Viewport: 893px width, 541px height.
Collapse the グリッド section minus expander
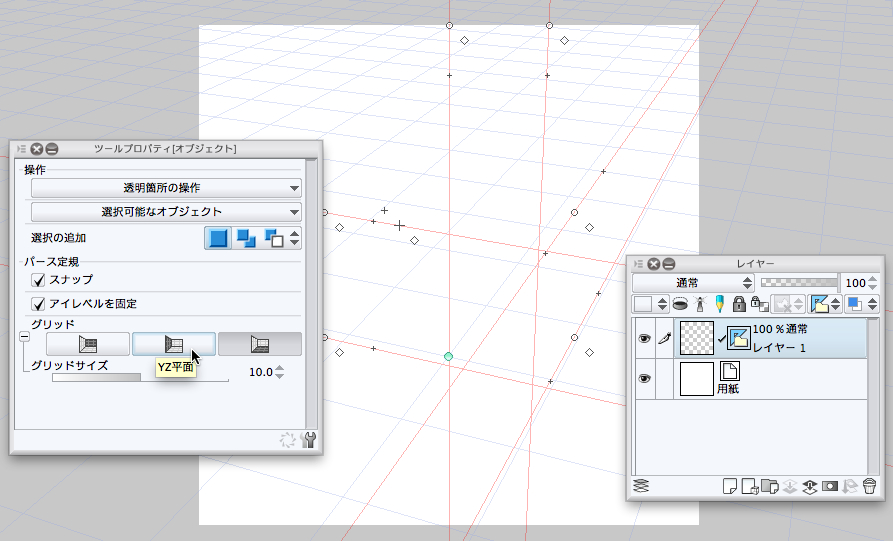click(24, 338)
